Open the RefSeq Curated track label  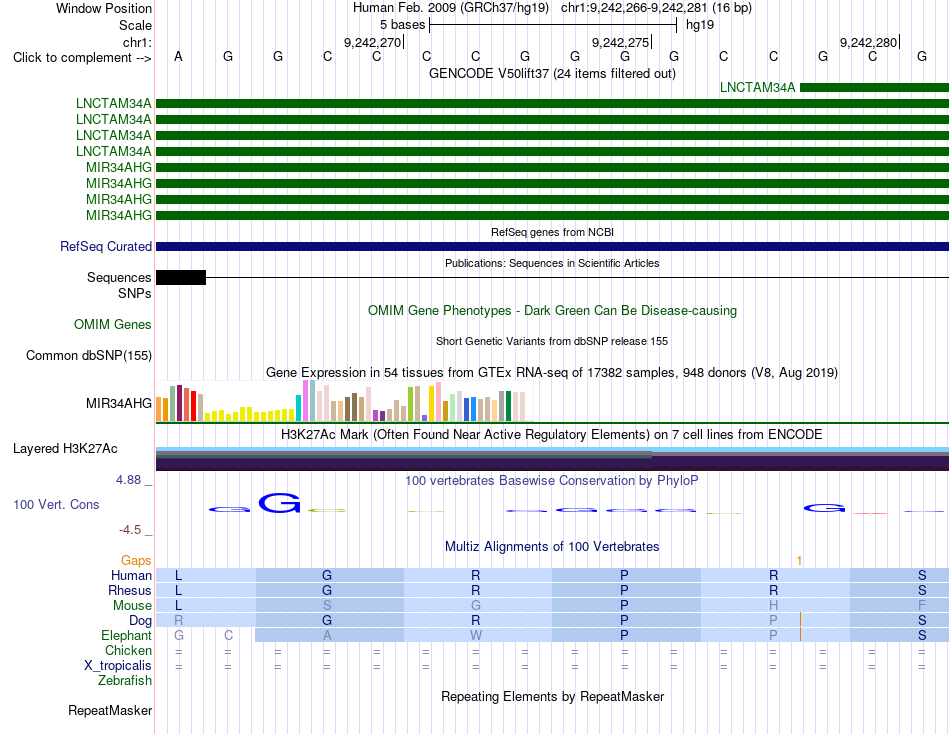coord(106,247)
